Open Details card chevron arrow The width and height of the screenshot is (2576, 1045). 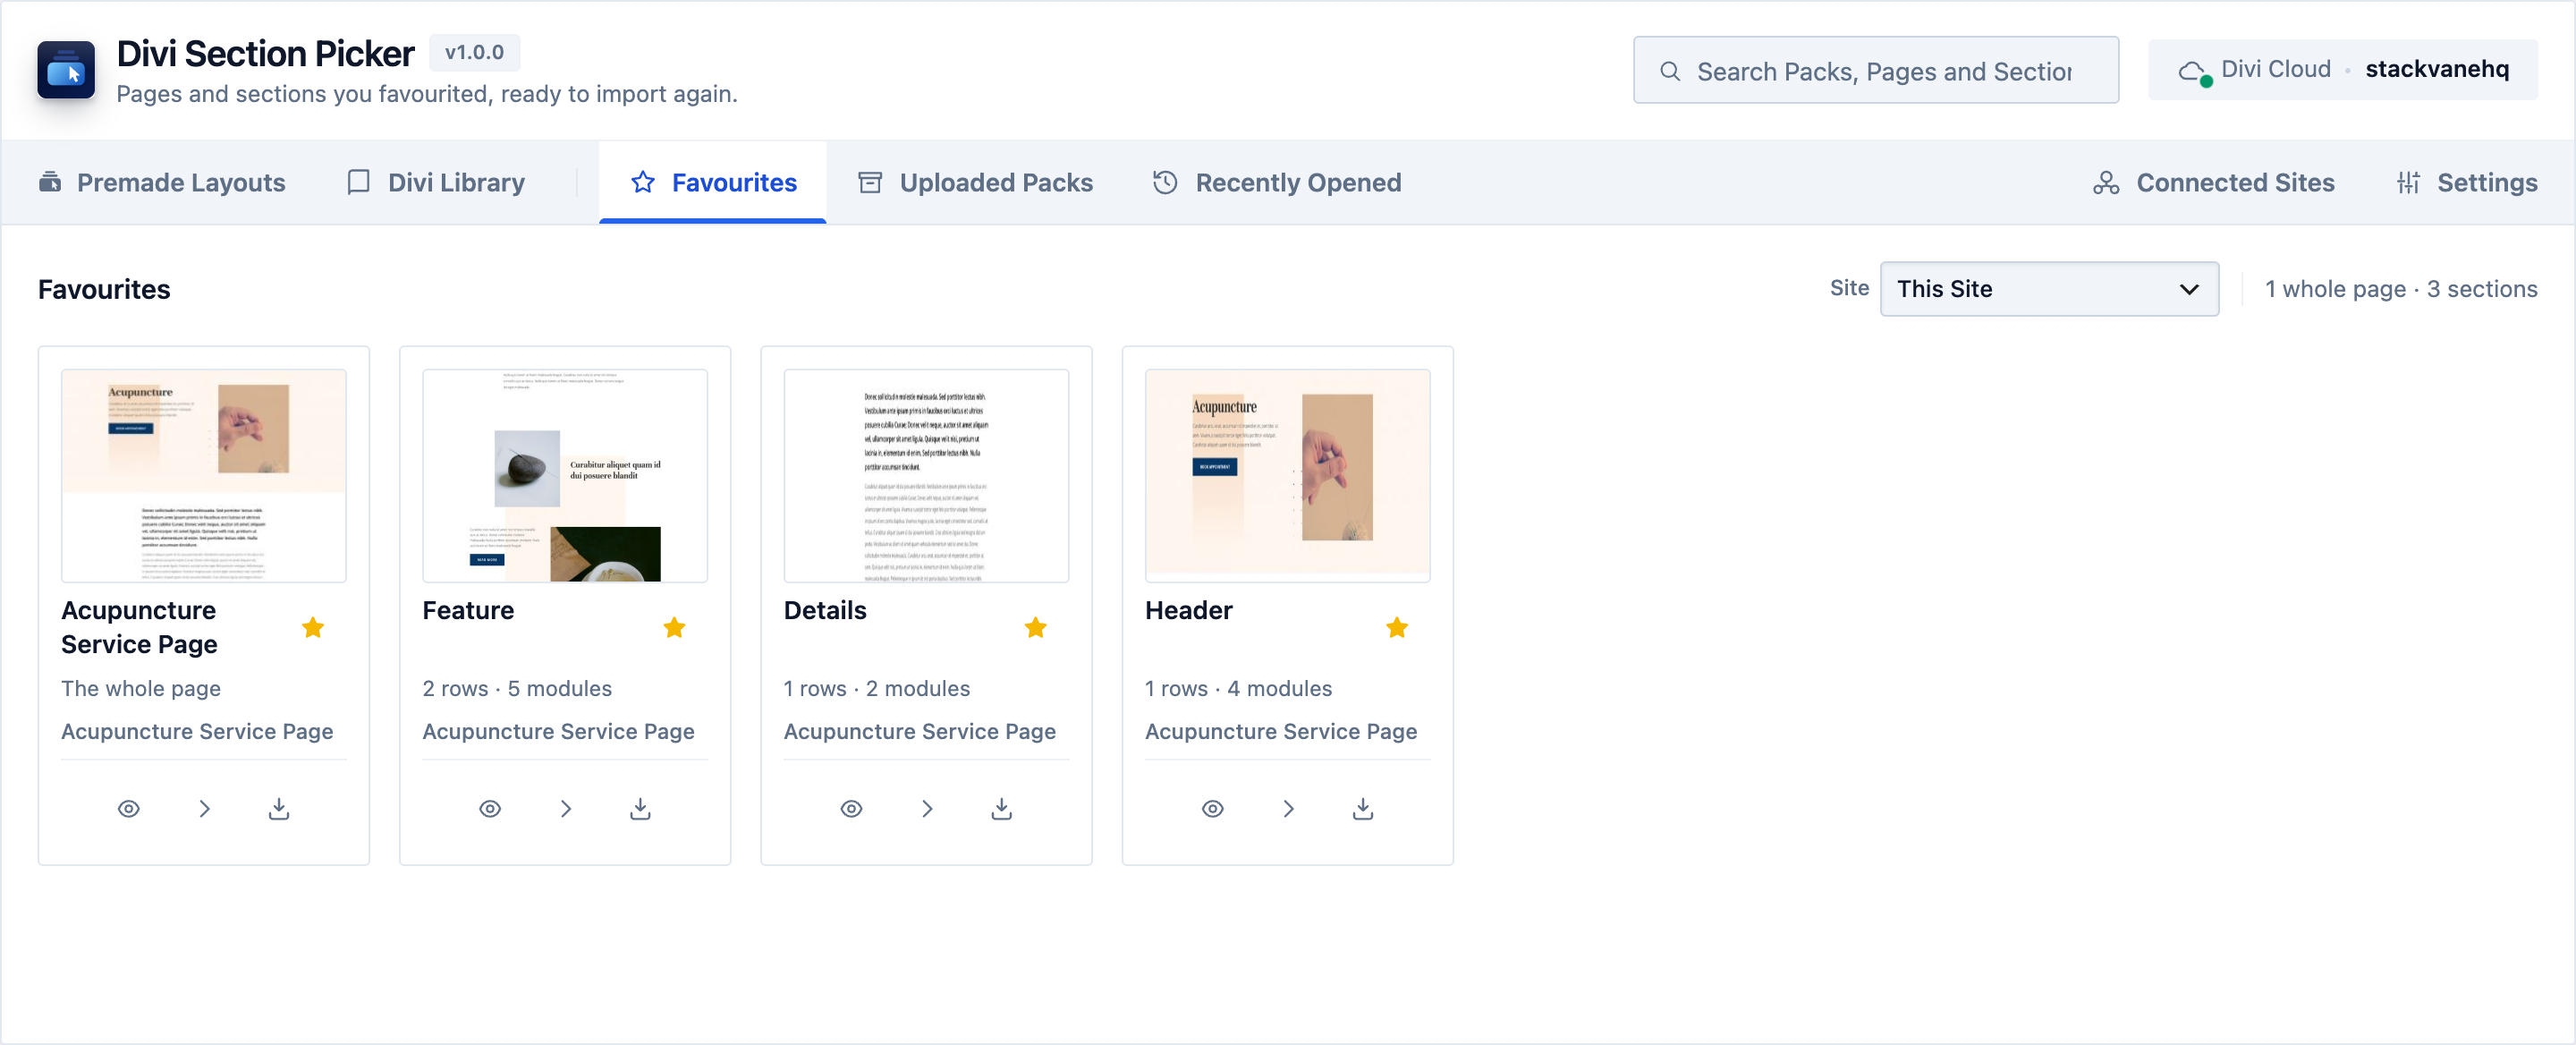click(927, 808)
